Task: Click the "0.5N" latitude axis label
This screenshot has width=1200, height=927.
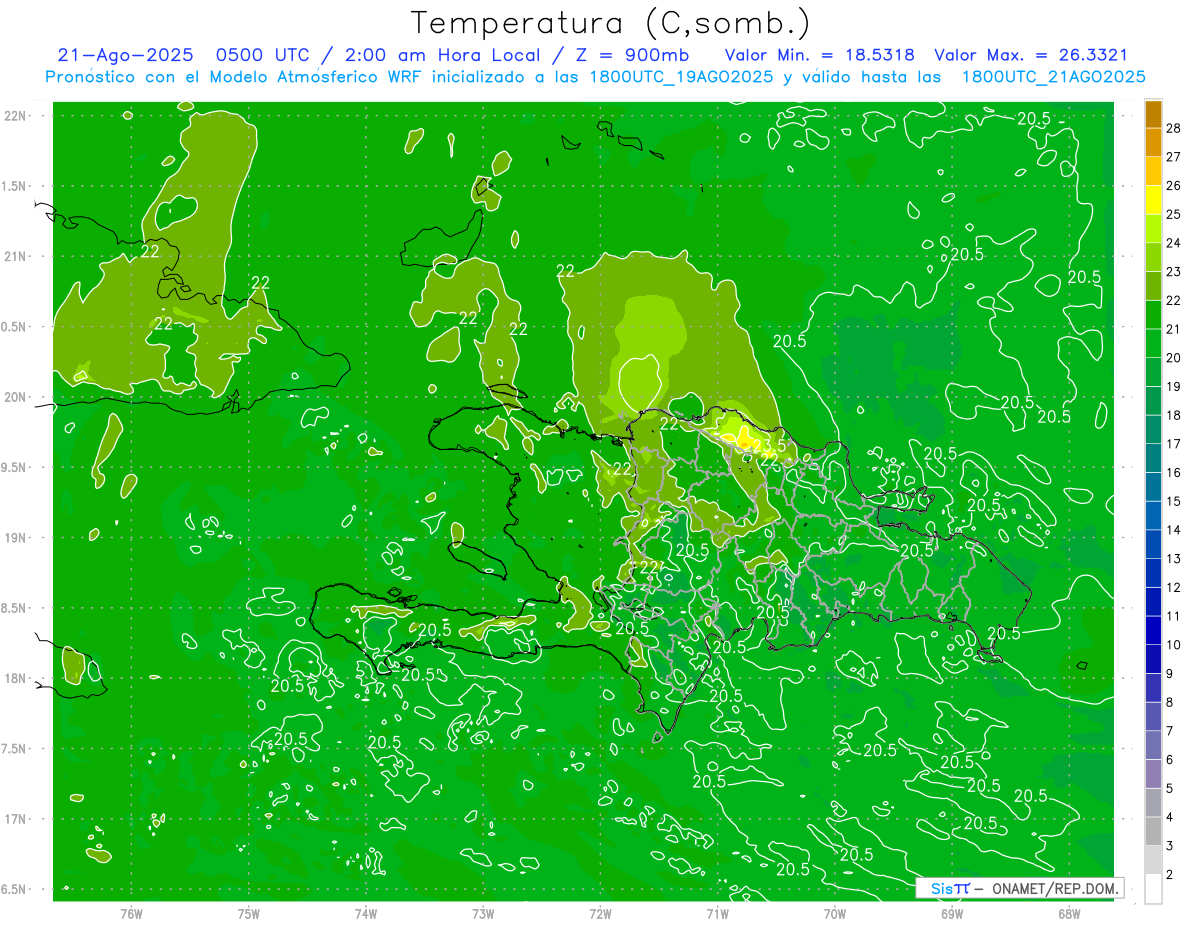Action: (x=15, y=327)
